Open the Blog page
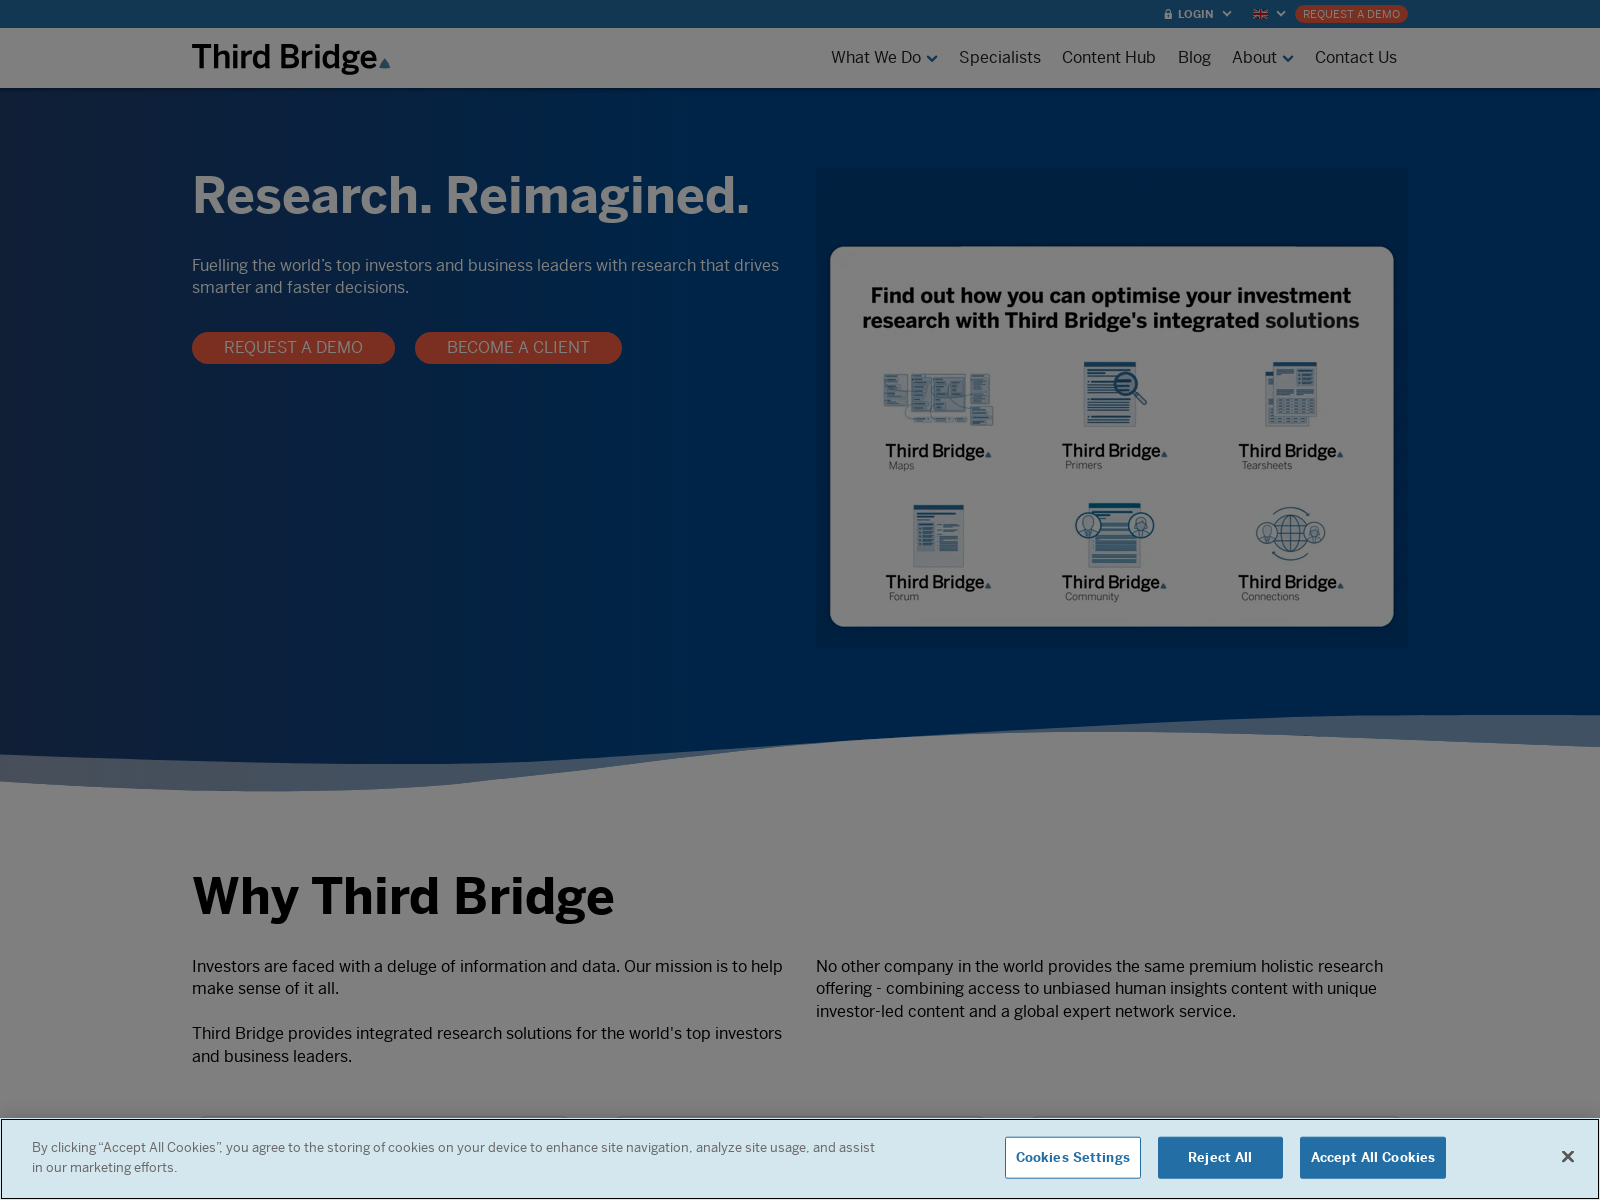Screen dimensions: 1600x1200 [1194, 58]
